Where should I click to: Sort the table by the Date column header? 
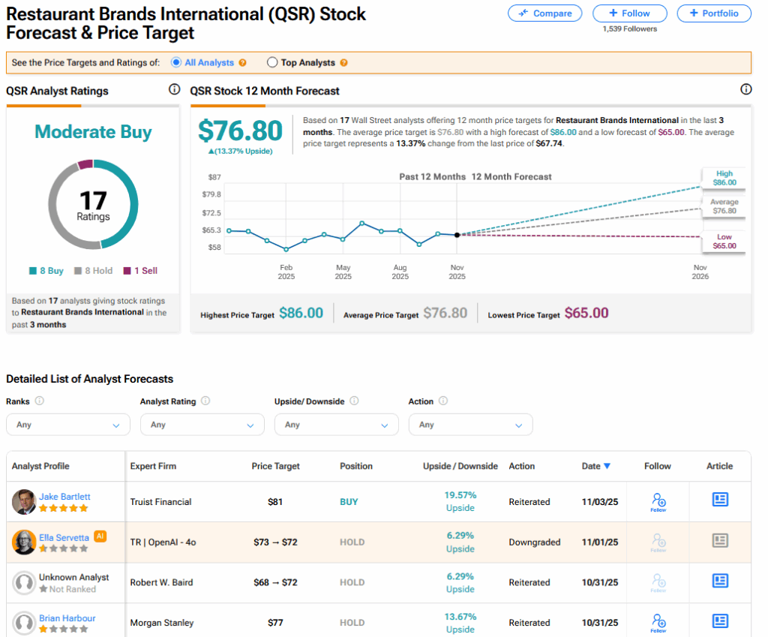point(596,466)
